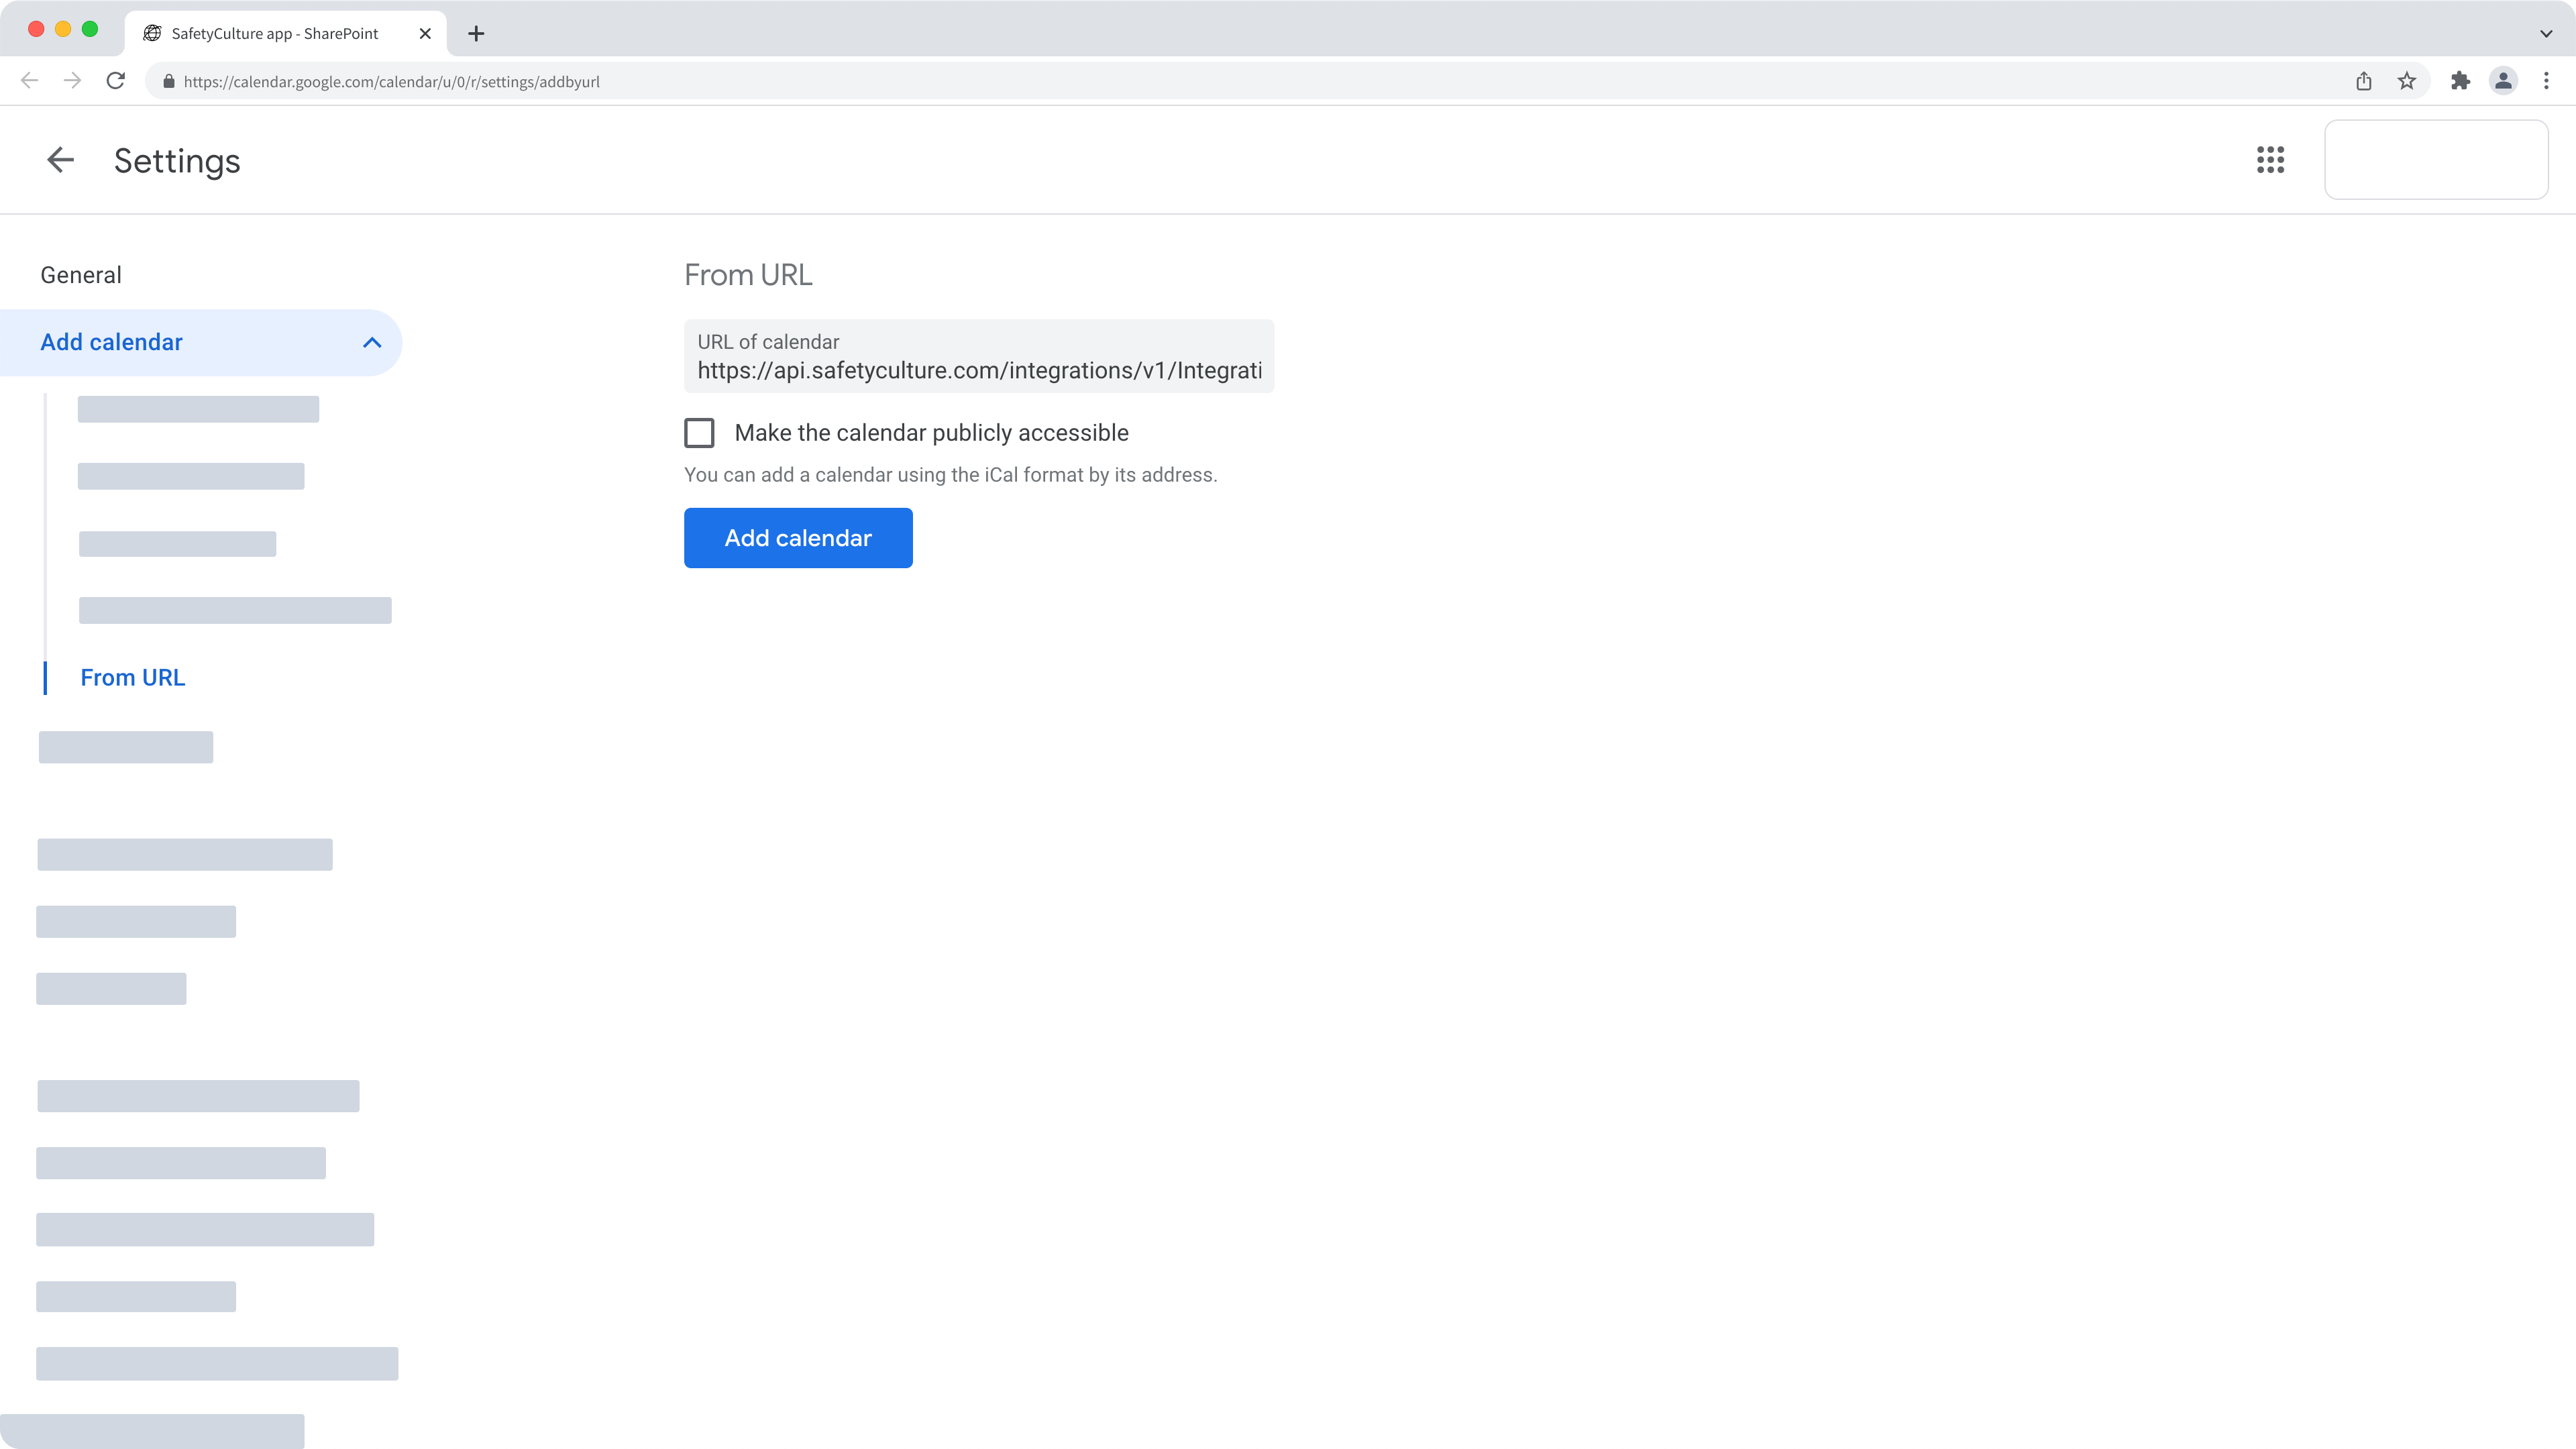
Task: Click the browser back navigation icon
Action: 28,81
